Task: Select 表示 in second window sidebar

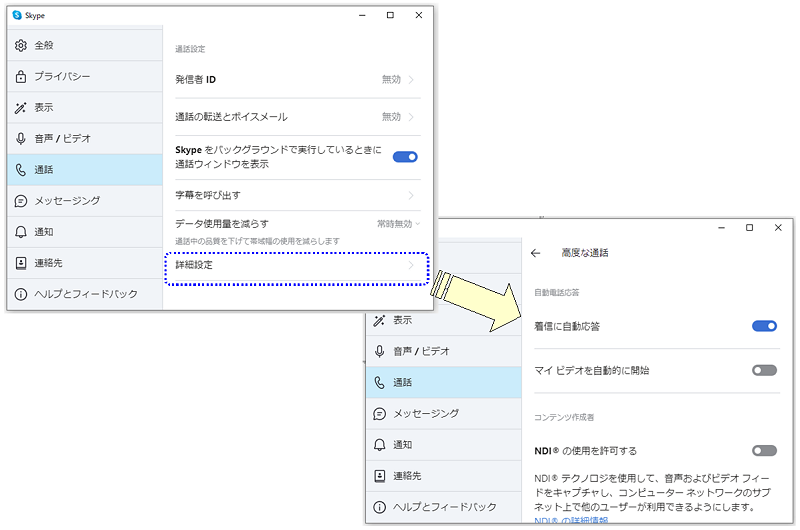Action: (x=443, y=320)
